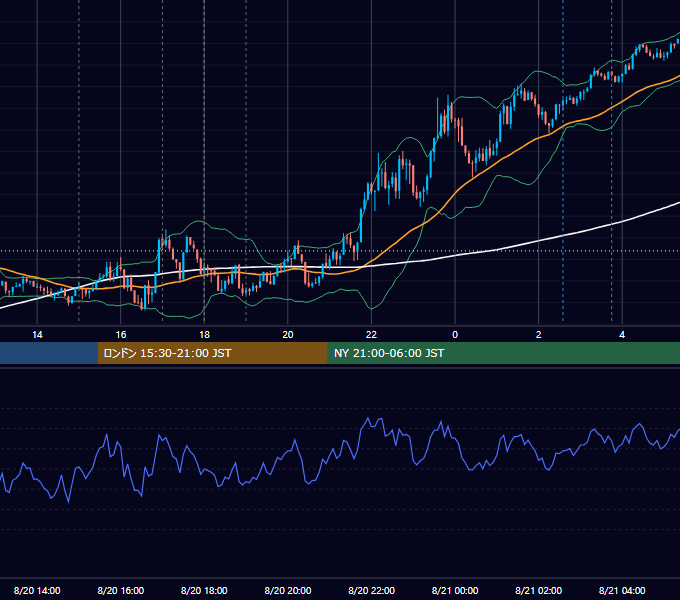Click hour label 2 on price chart axis
The width and height of the screenshot is (680, 600).
point(539,335)
